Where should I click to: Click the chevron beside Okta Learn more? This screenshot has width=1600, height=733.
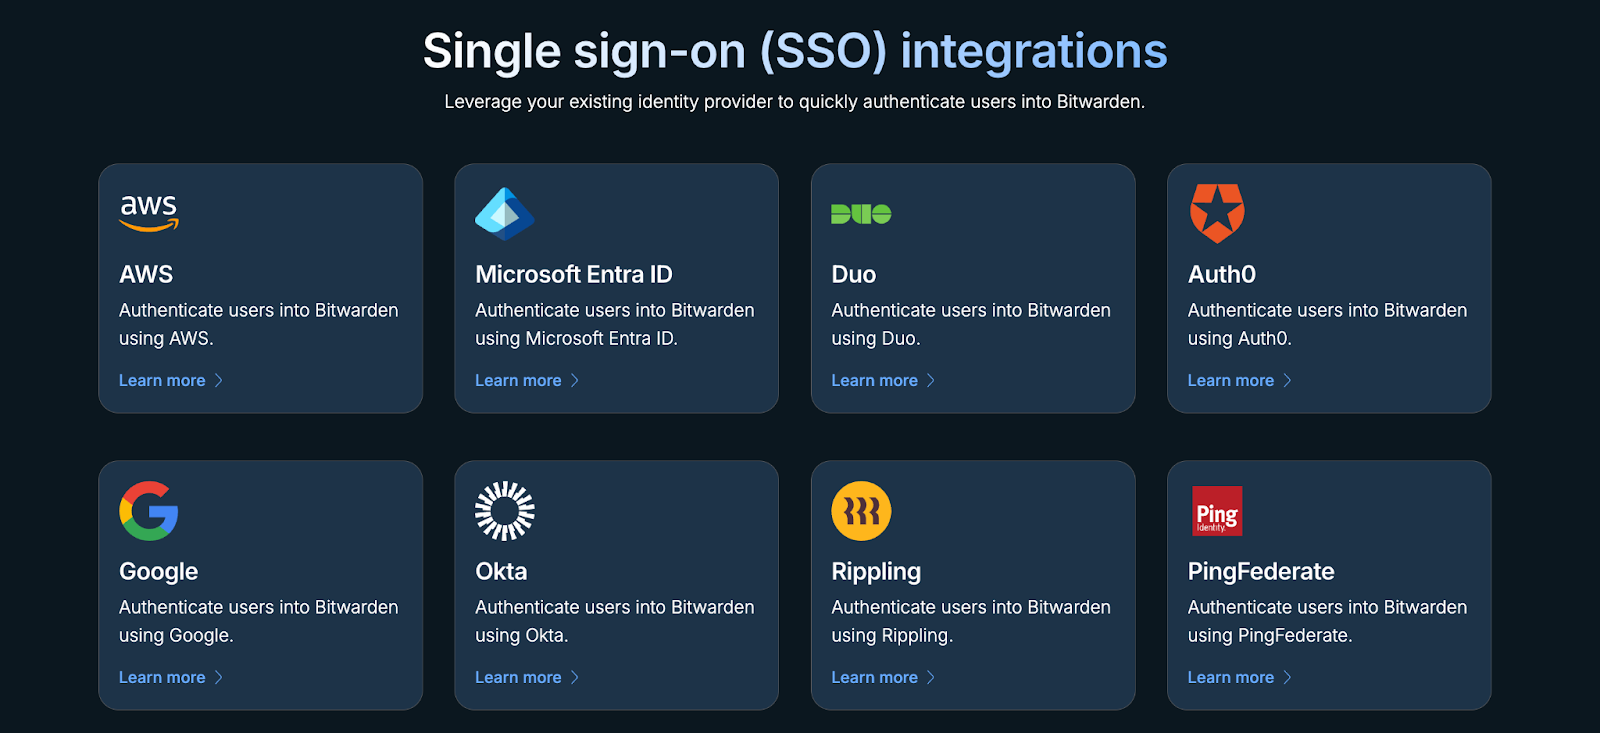[576, 677]
